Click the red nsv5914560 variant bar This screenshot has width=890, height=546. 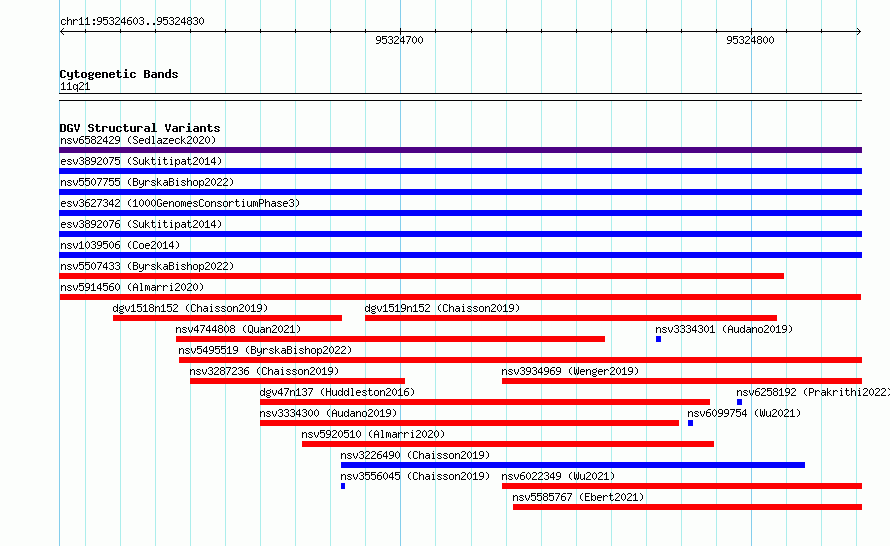click(460, 297)
